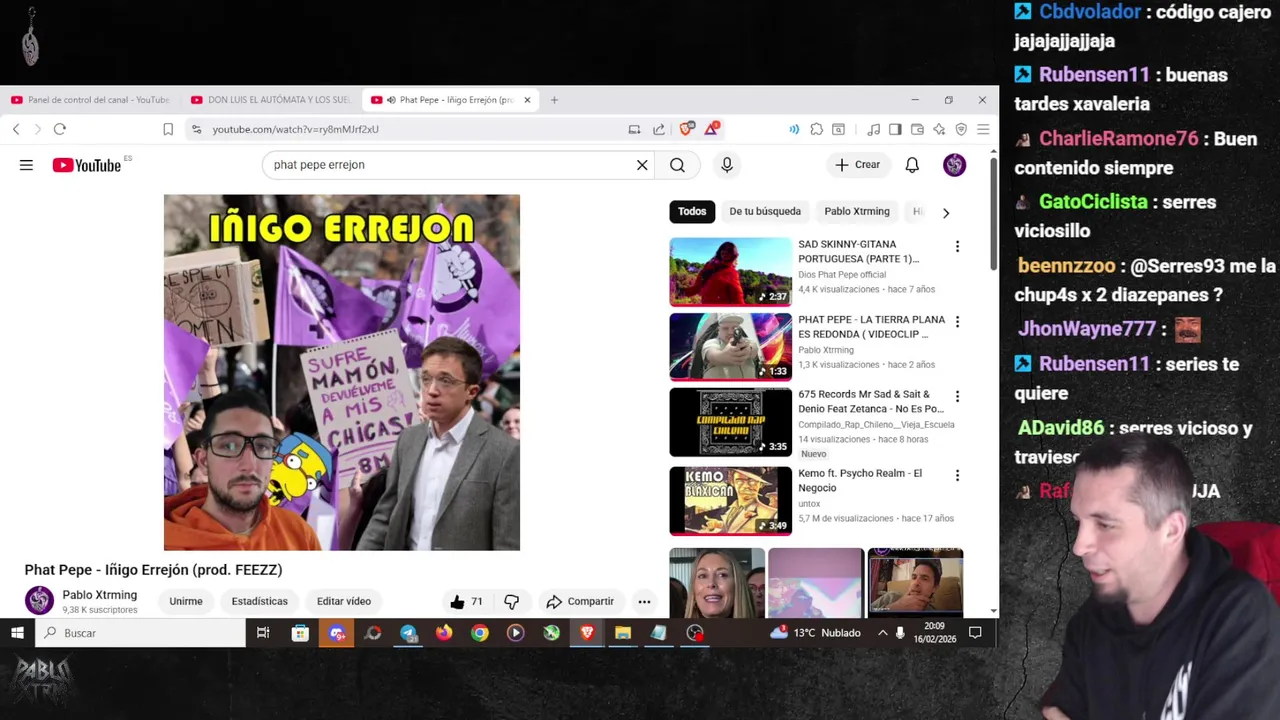Open site settings icon in address bar

pos(196,129)
